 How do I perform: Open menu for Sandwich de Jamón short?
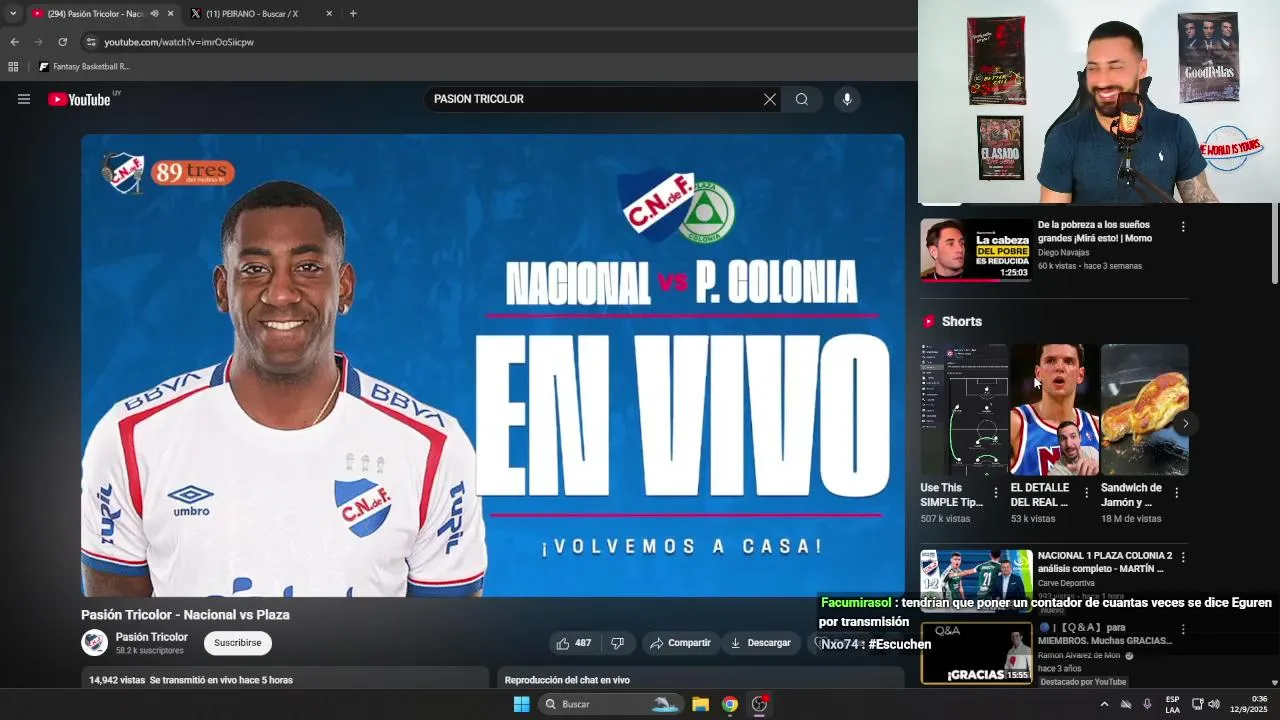click(x=1176, y=493)
